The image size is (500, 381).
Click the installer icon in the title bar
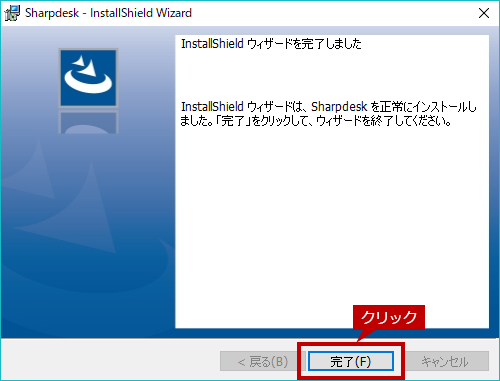[x=12, y=13]
